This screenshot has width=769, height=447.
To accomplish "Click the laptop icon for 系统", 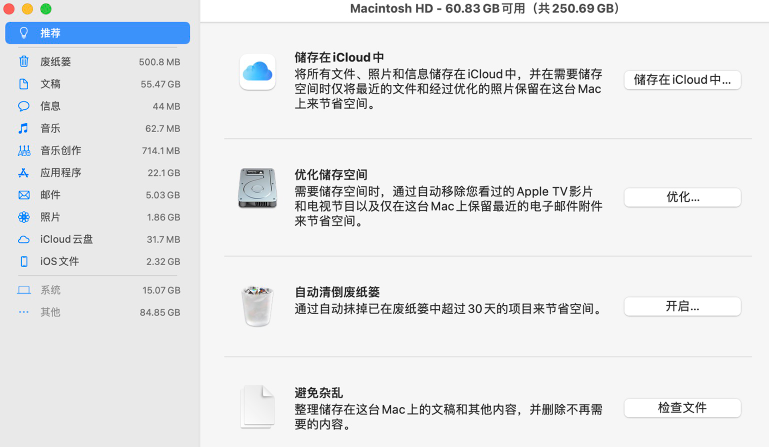I will pos(24,290).
